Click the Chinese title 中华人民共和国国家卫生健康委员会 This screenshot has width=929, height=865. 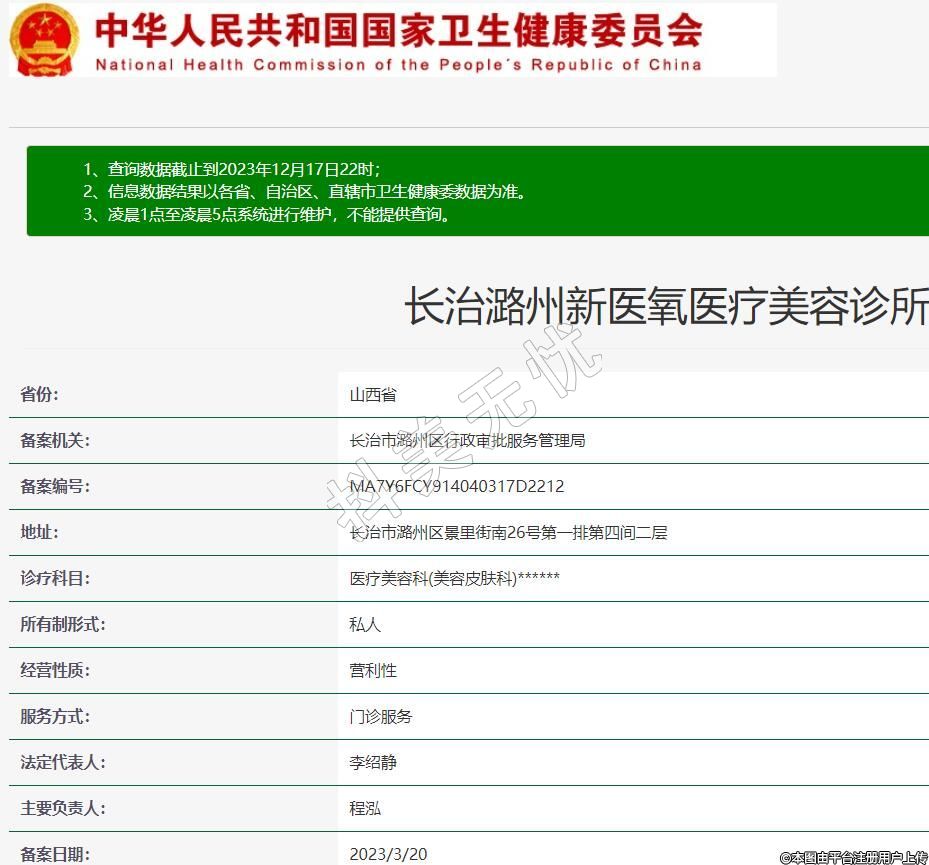click(398, 31)
